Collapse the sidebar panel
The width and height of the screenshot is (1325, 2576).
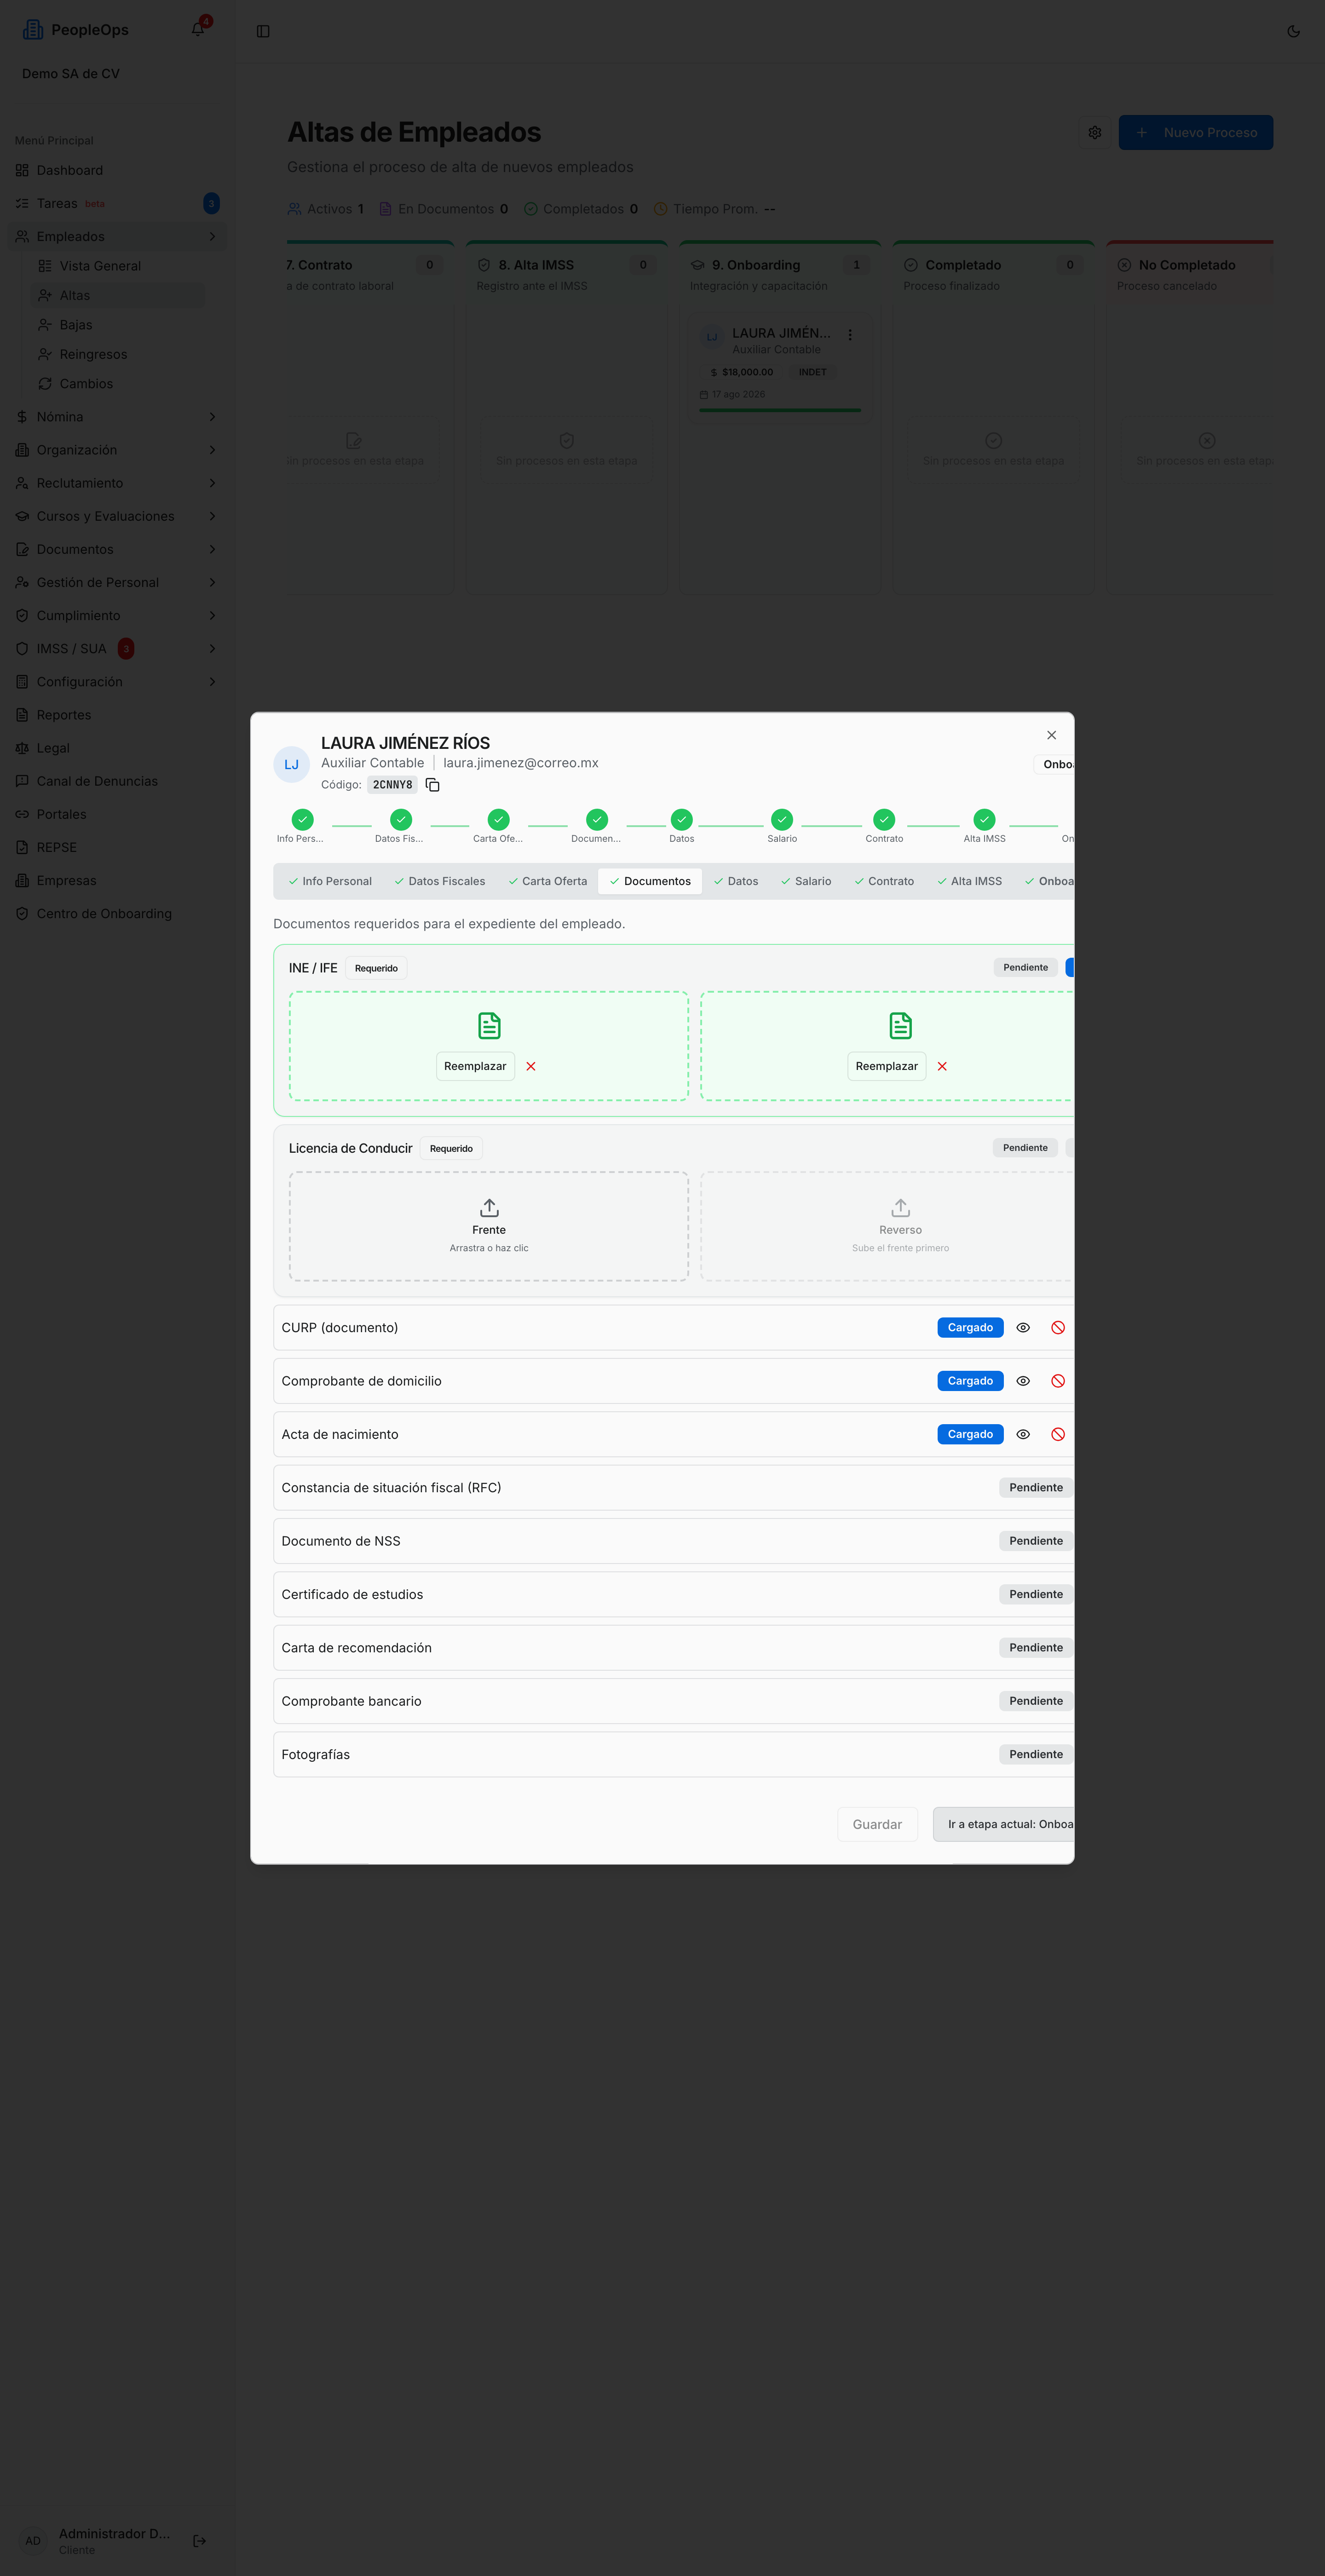pyautogui.click(x=263, y=31)
